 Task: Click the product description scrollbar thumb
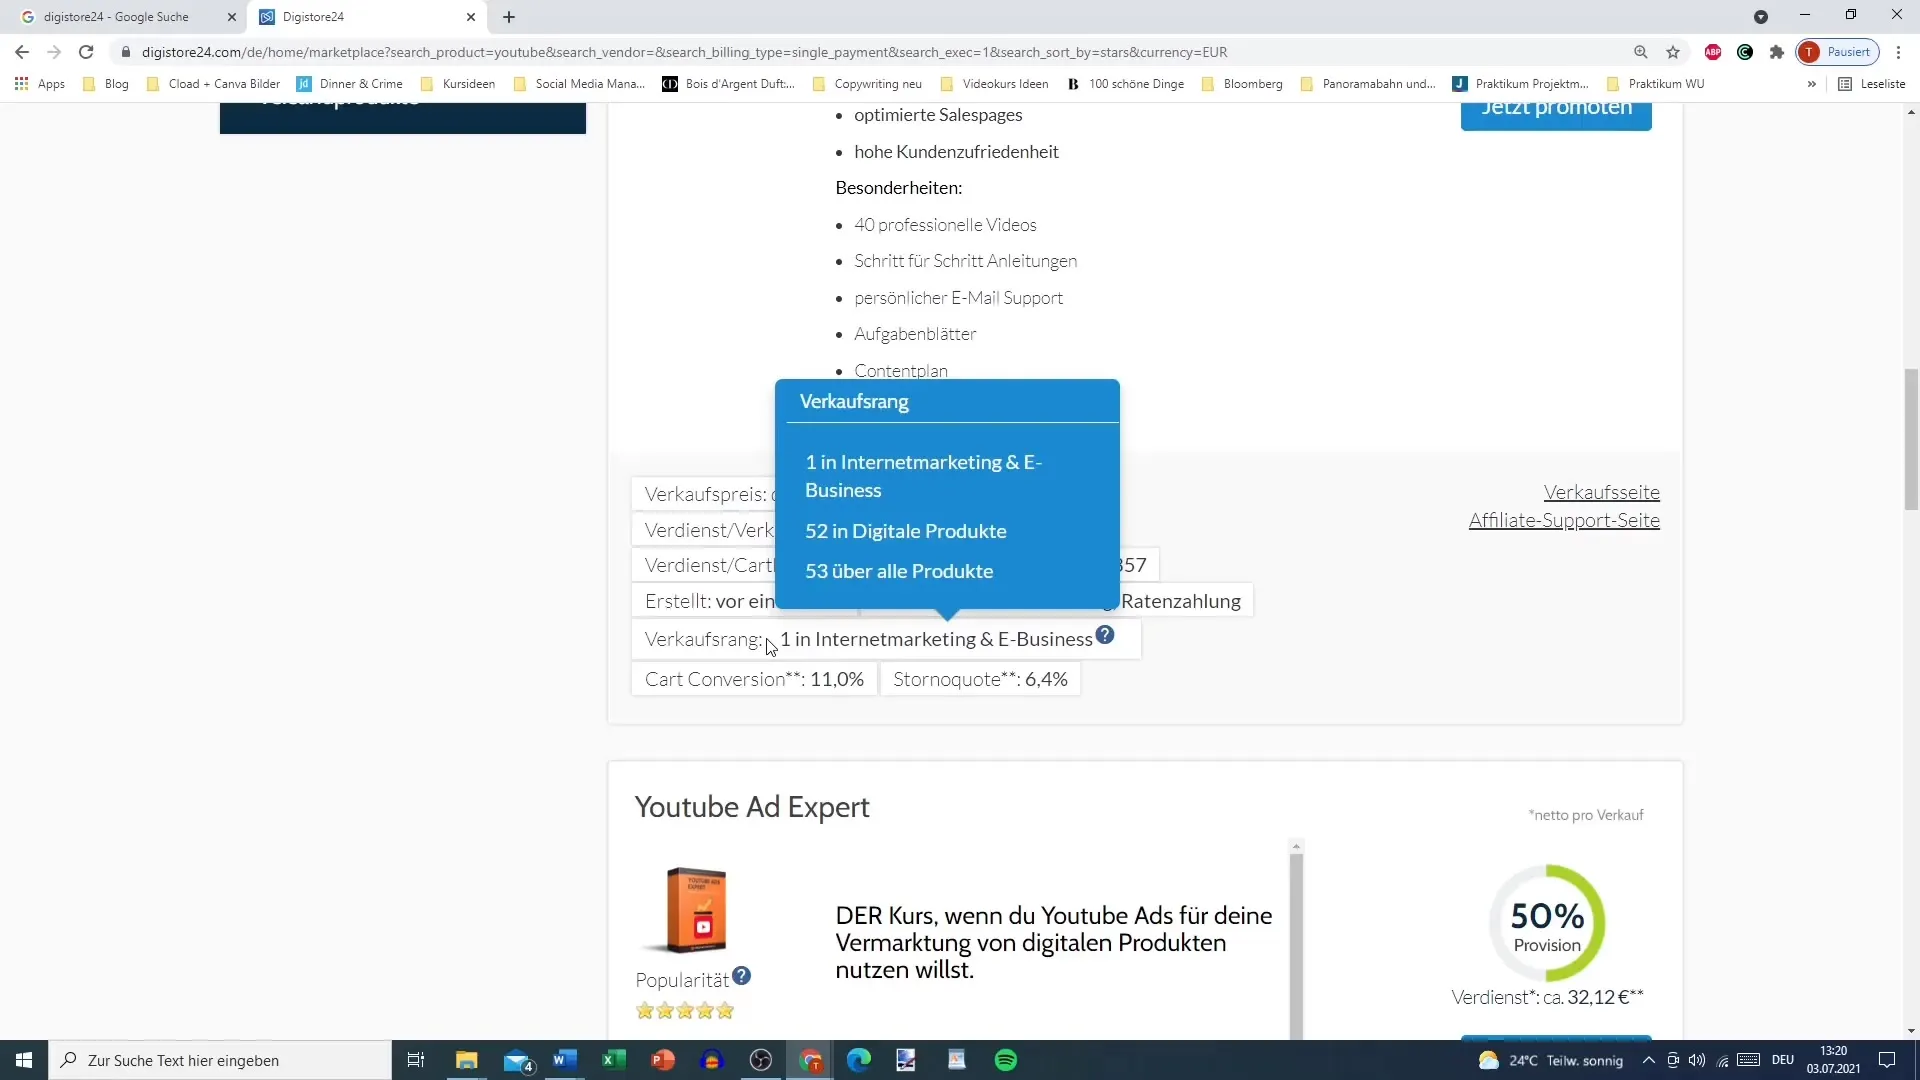pos(1296,945)
